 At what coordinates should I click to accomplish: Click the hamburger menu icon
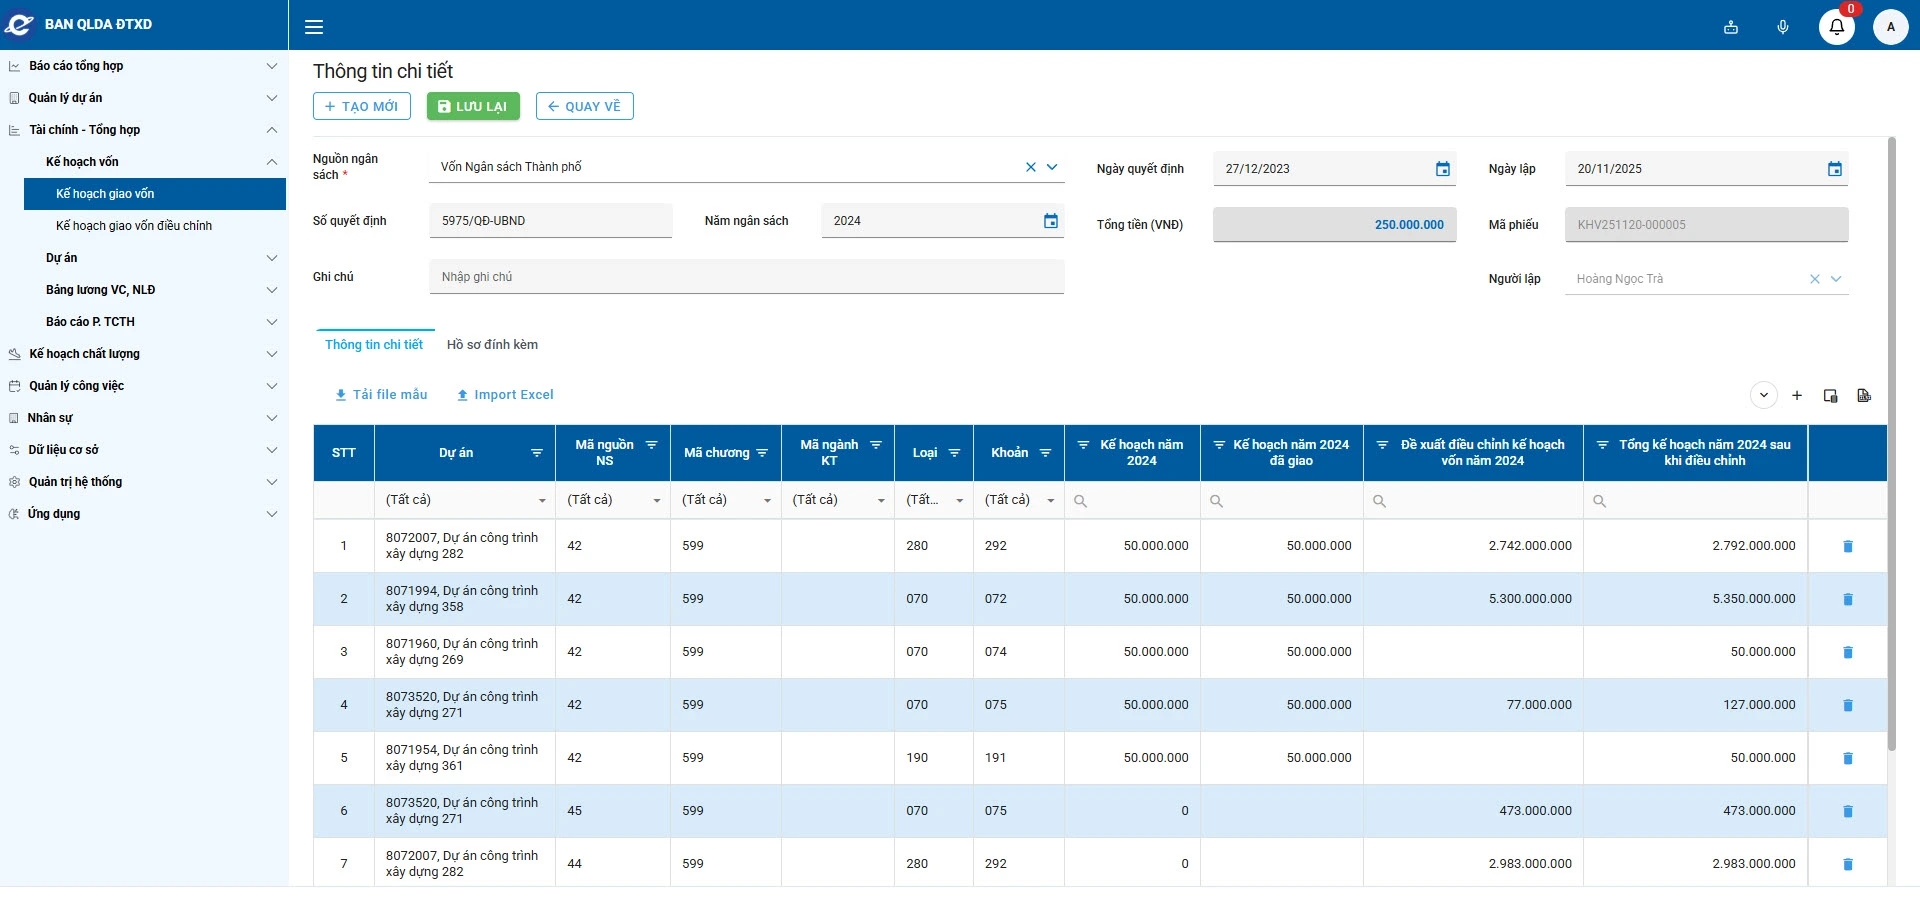tap(314, 27)
